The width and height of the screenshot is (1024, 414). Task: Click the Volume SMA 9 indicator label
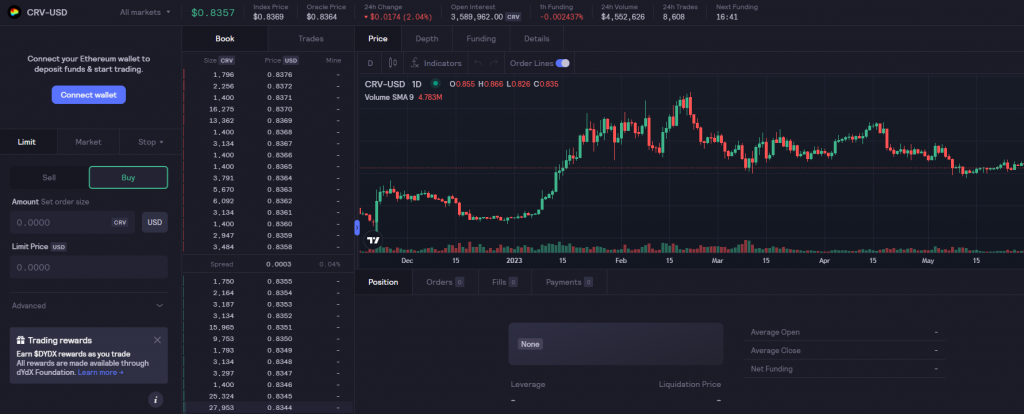pyautogui.click(x=389, y=97)
